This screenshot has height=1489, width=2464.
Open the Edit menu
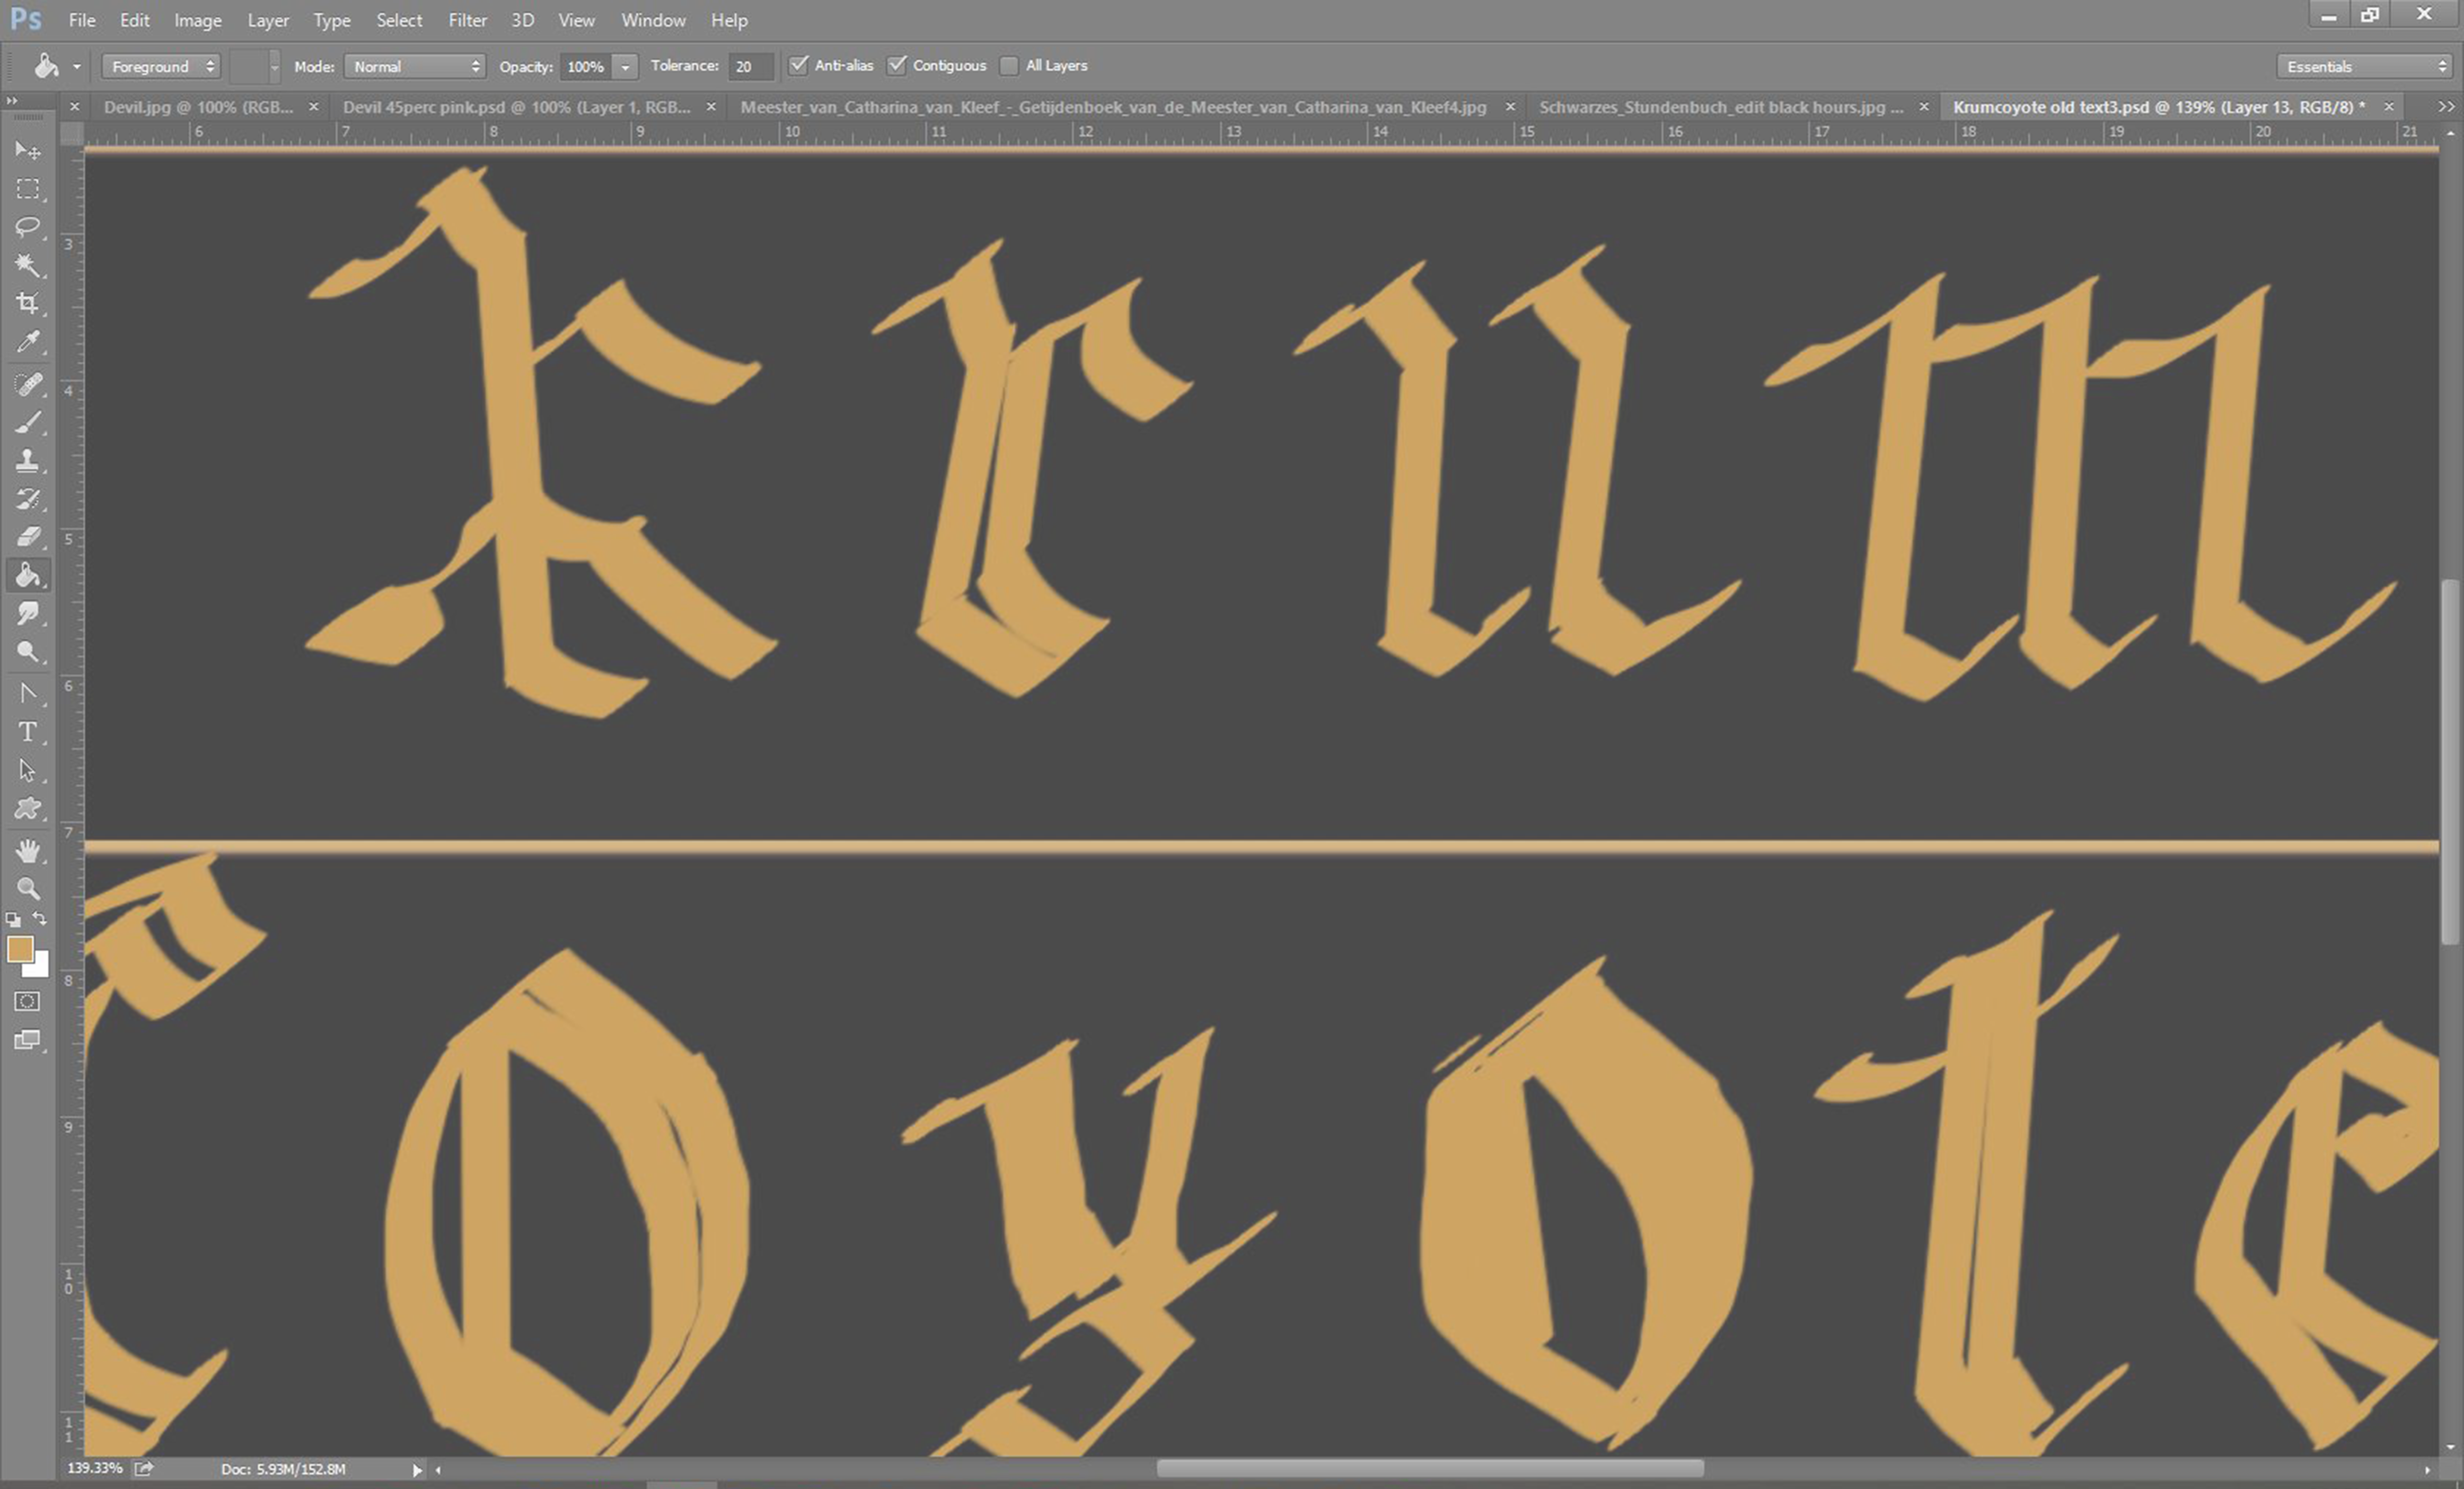coord(134,20)
